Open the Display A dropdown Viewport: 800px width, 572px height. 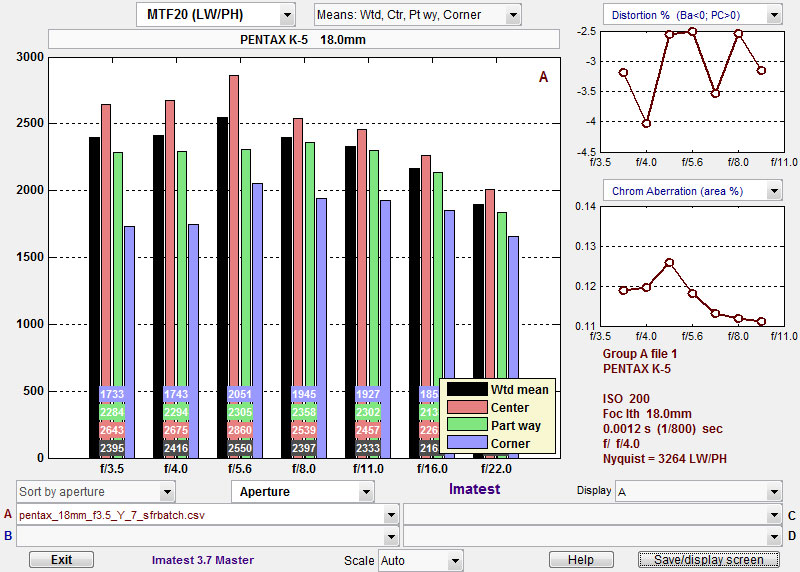click(x=698, y=492)
